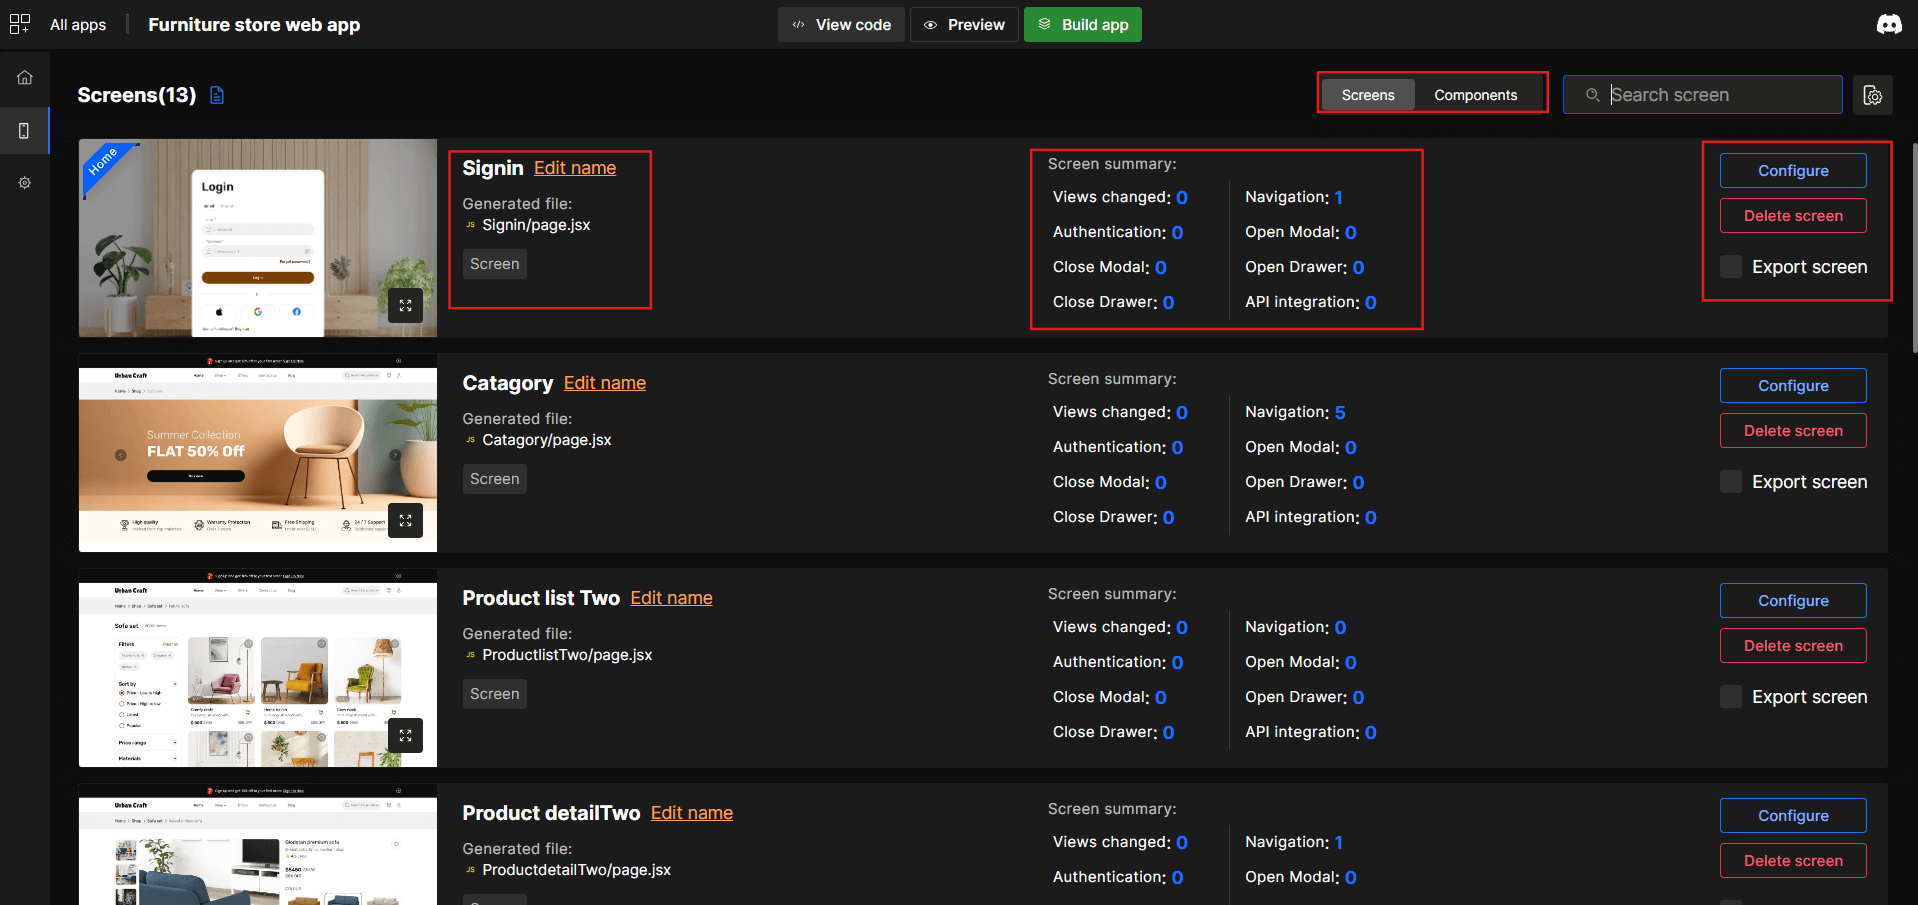Click the Signin screen title
Viewport: 1918px width, 905px height.
pos(493,168)
